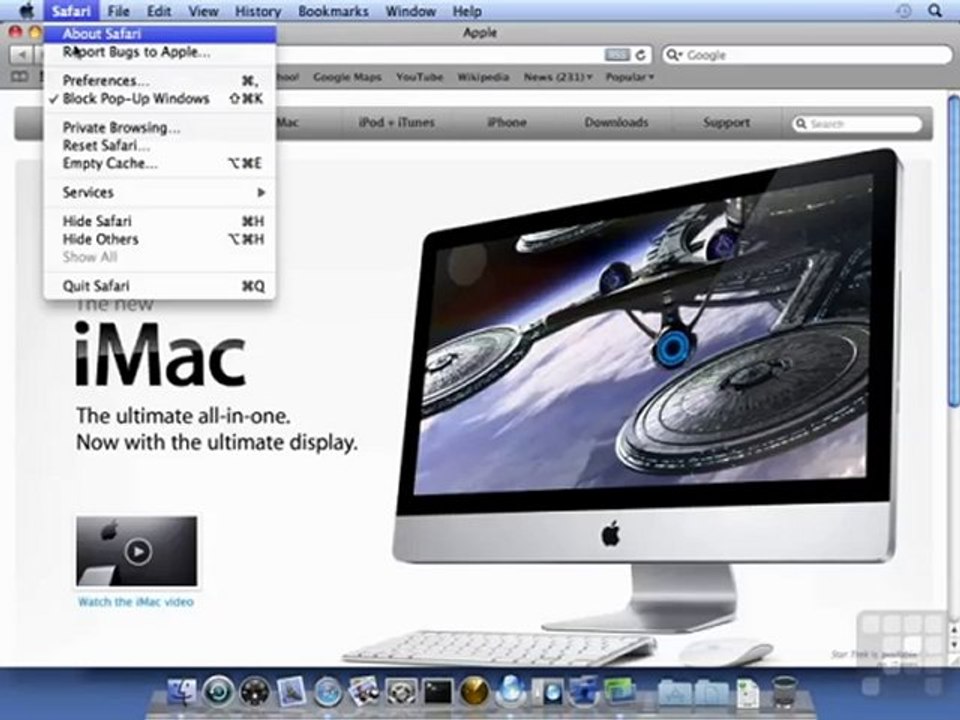The image size is (960, 720).
Task: Open Downloads nav tab
Action: coord(616,122)
